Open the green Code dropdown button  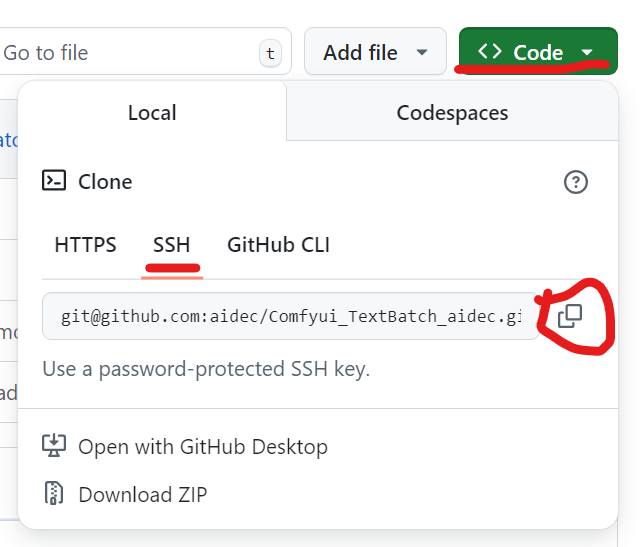click(x=538, y=51)
